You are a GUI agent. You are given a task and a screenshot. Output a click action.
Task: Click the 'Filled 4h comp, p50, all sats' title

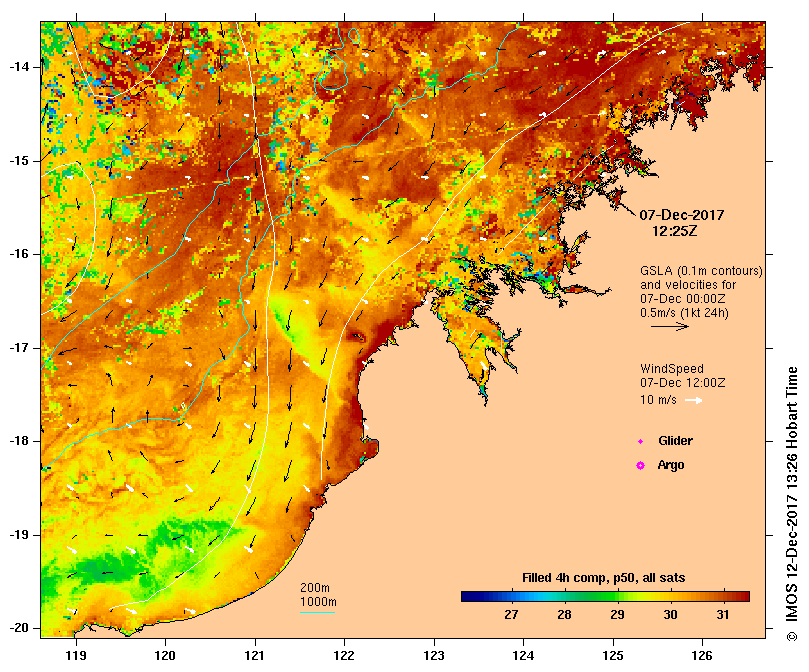pyautogui.click(x=604, y=578)
